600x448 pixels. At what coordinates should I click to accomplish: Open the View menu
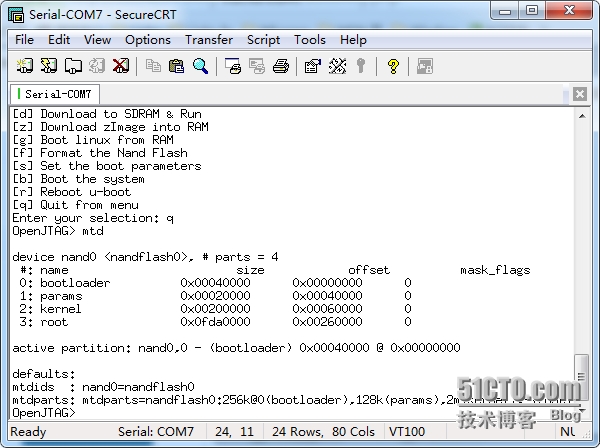98,40
